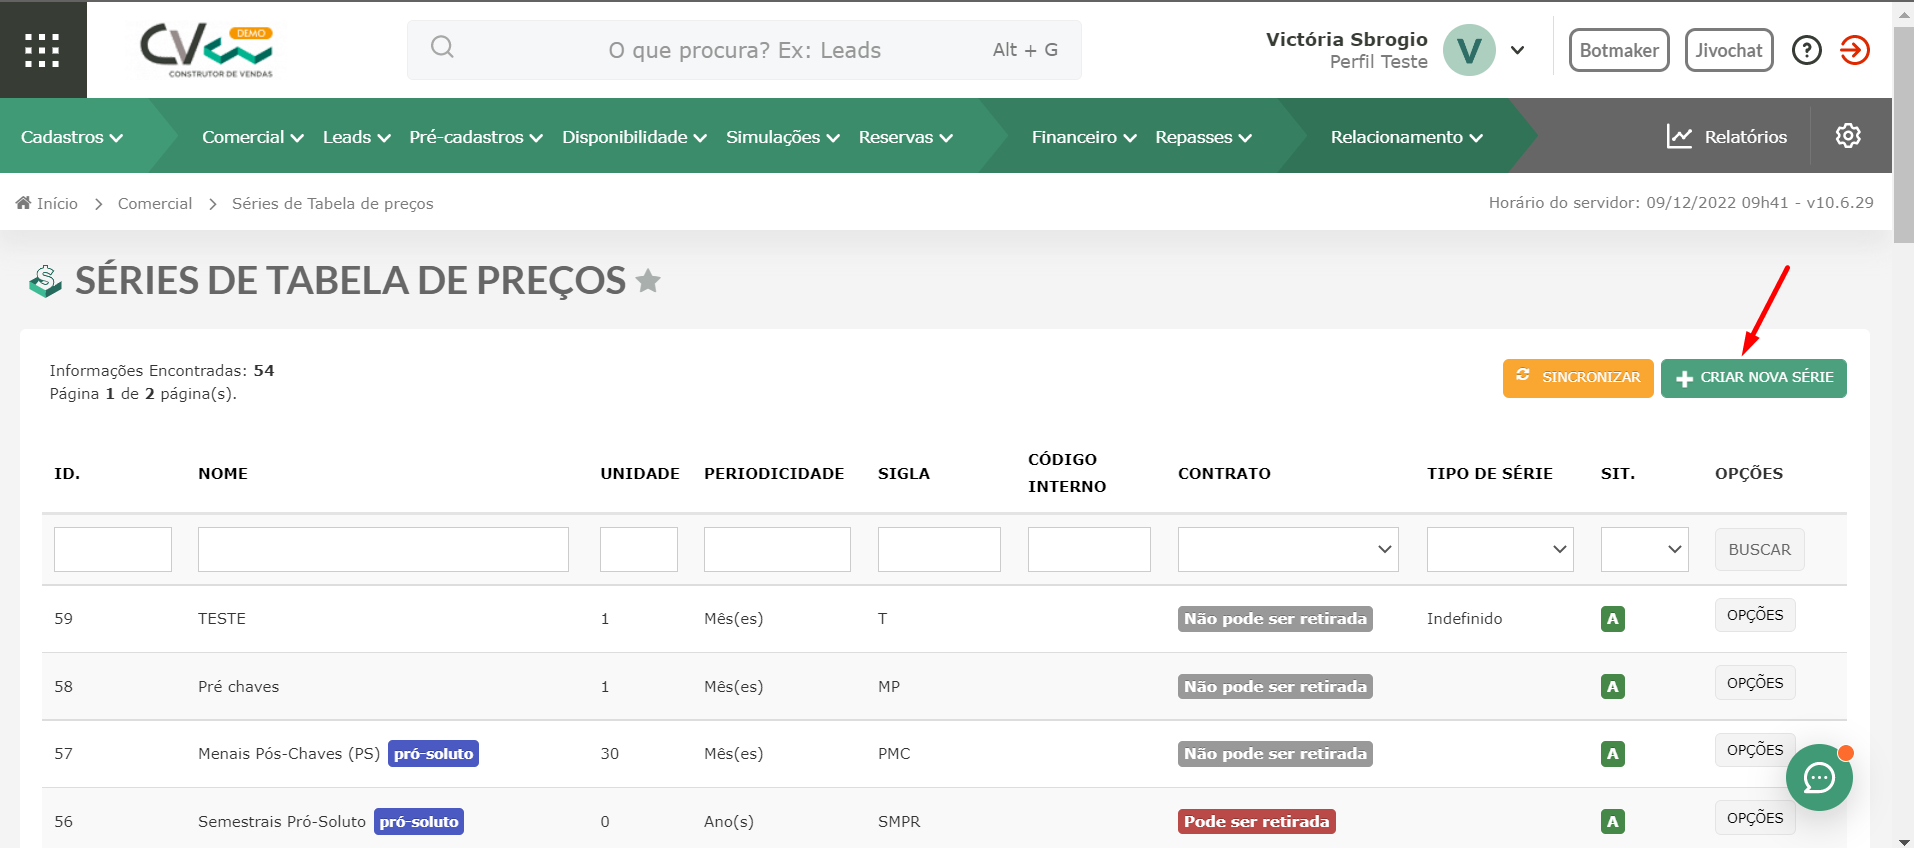Open Opções for Semestrais Pró-Soluto row
The height and width of the screenshot is (848, 1914).
tap(1755, 818)
